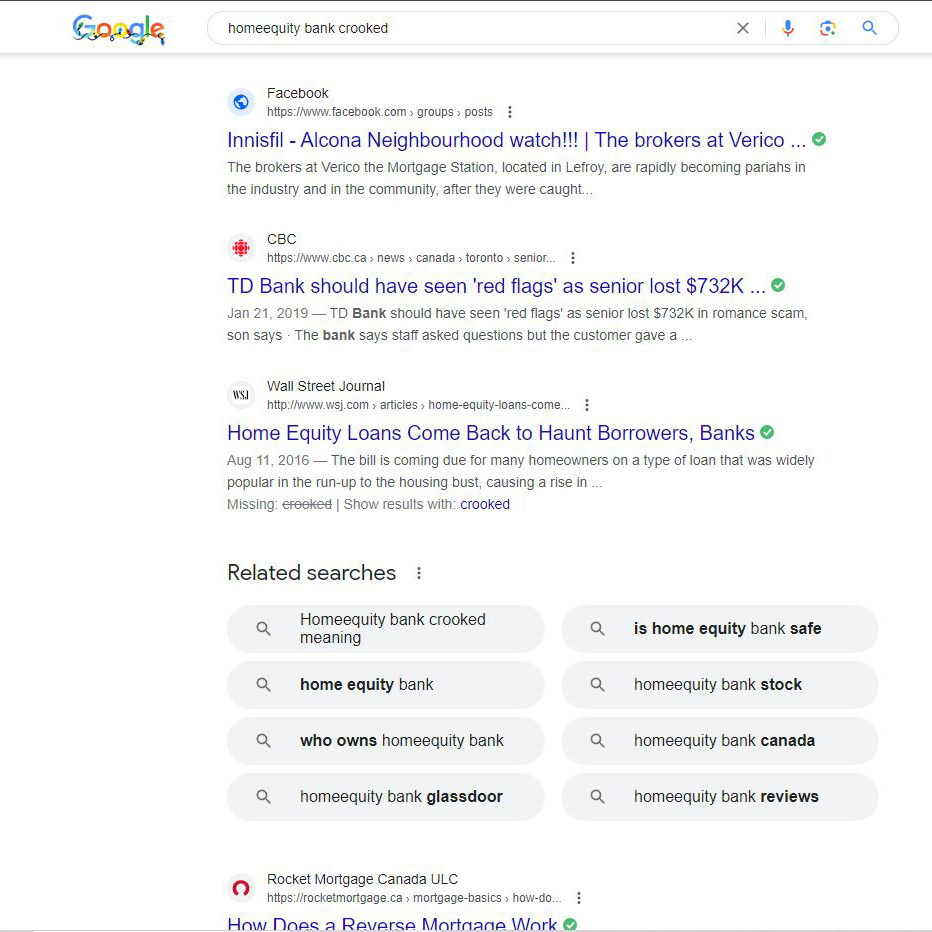Open the Facebook result favicon

coord(241,102)
